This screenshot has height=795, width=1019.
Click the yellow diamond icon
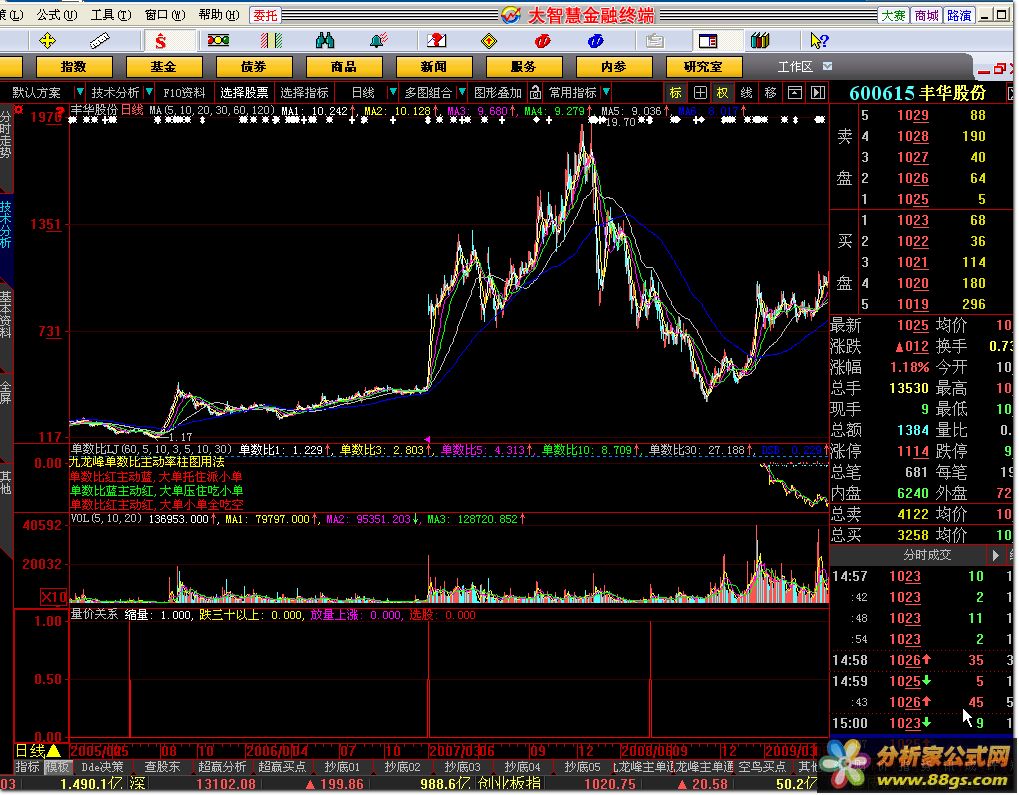pos(489,41)
